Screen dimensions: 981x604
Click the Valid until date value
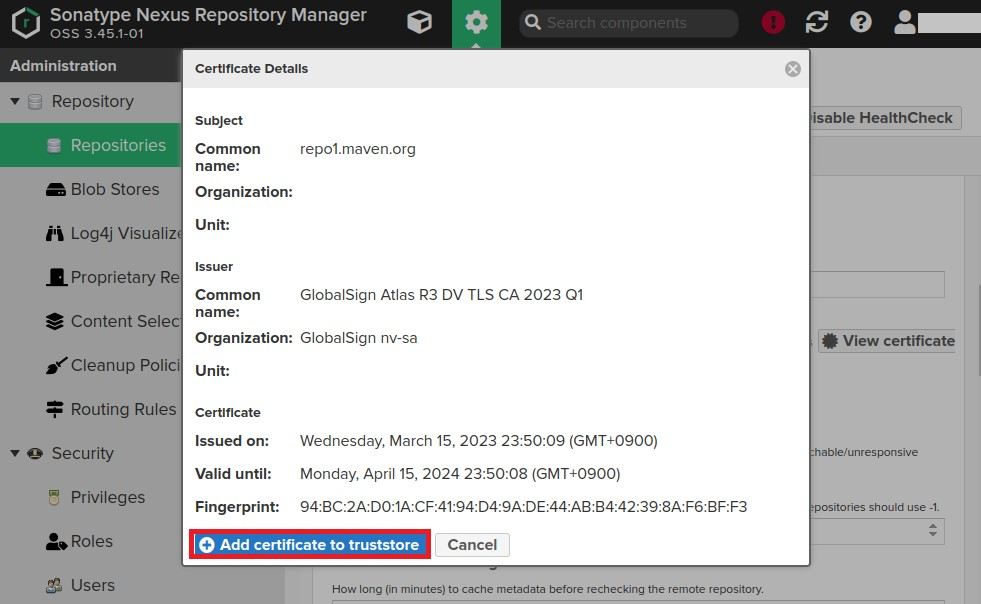tap(460, 474)
